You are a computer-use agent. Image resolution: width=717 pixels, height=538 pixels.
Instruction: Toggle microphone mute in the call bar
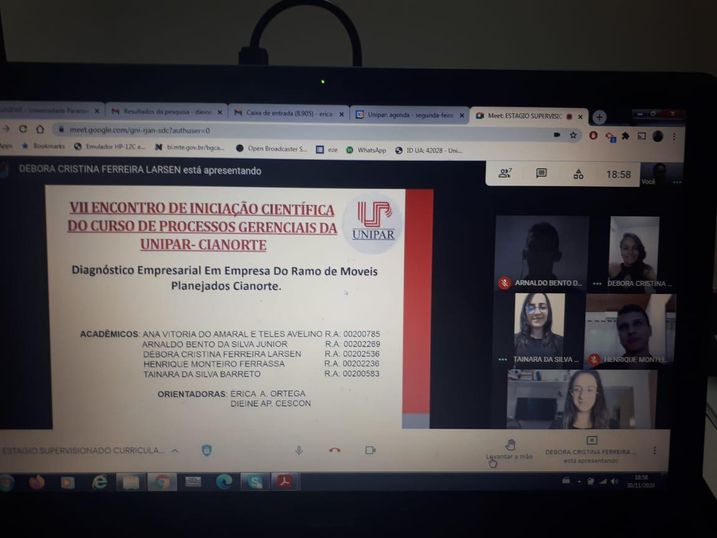click(298, 450)
